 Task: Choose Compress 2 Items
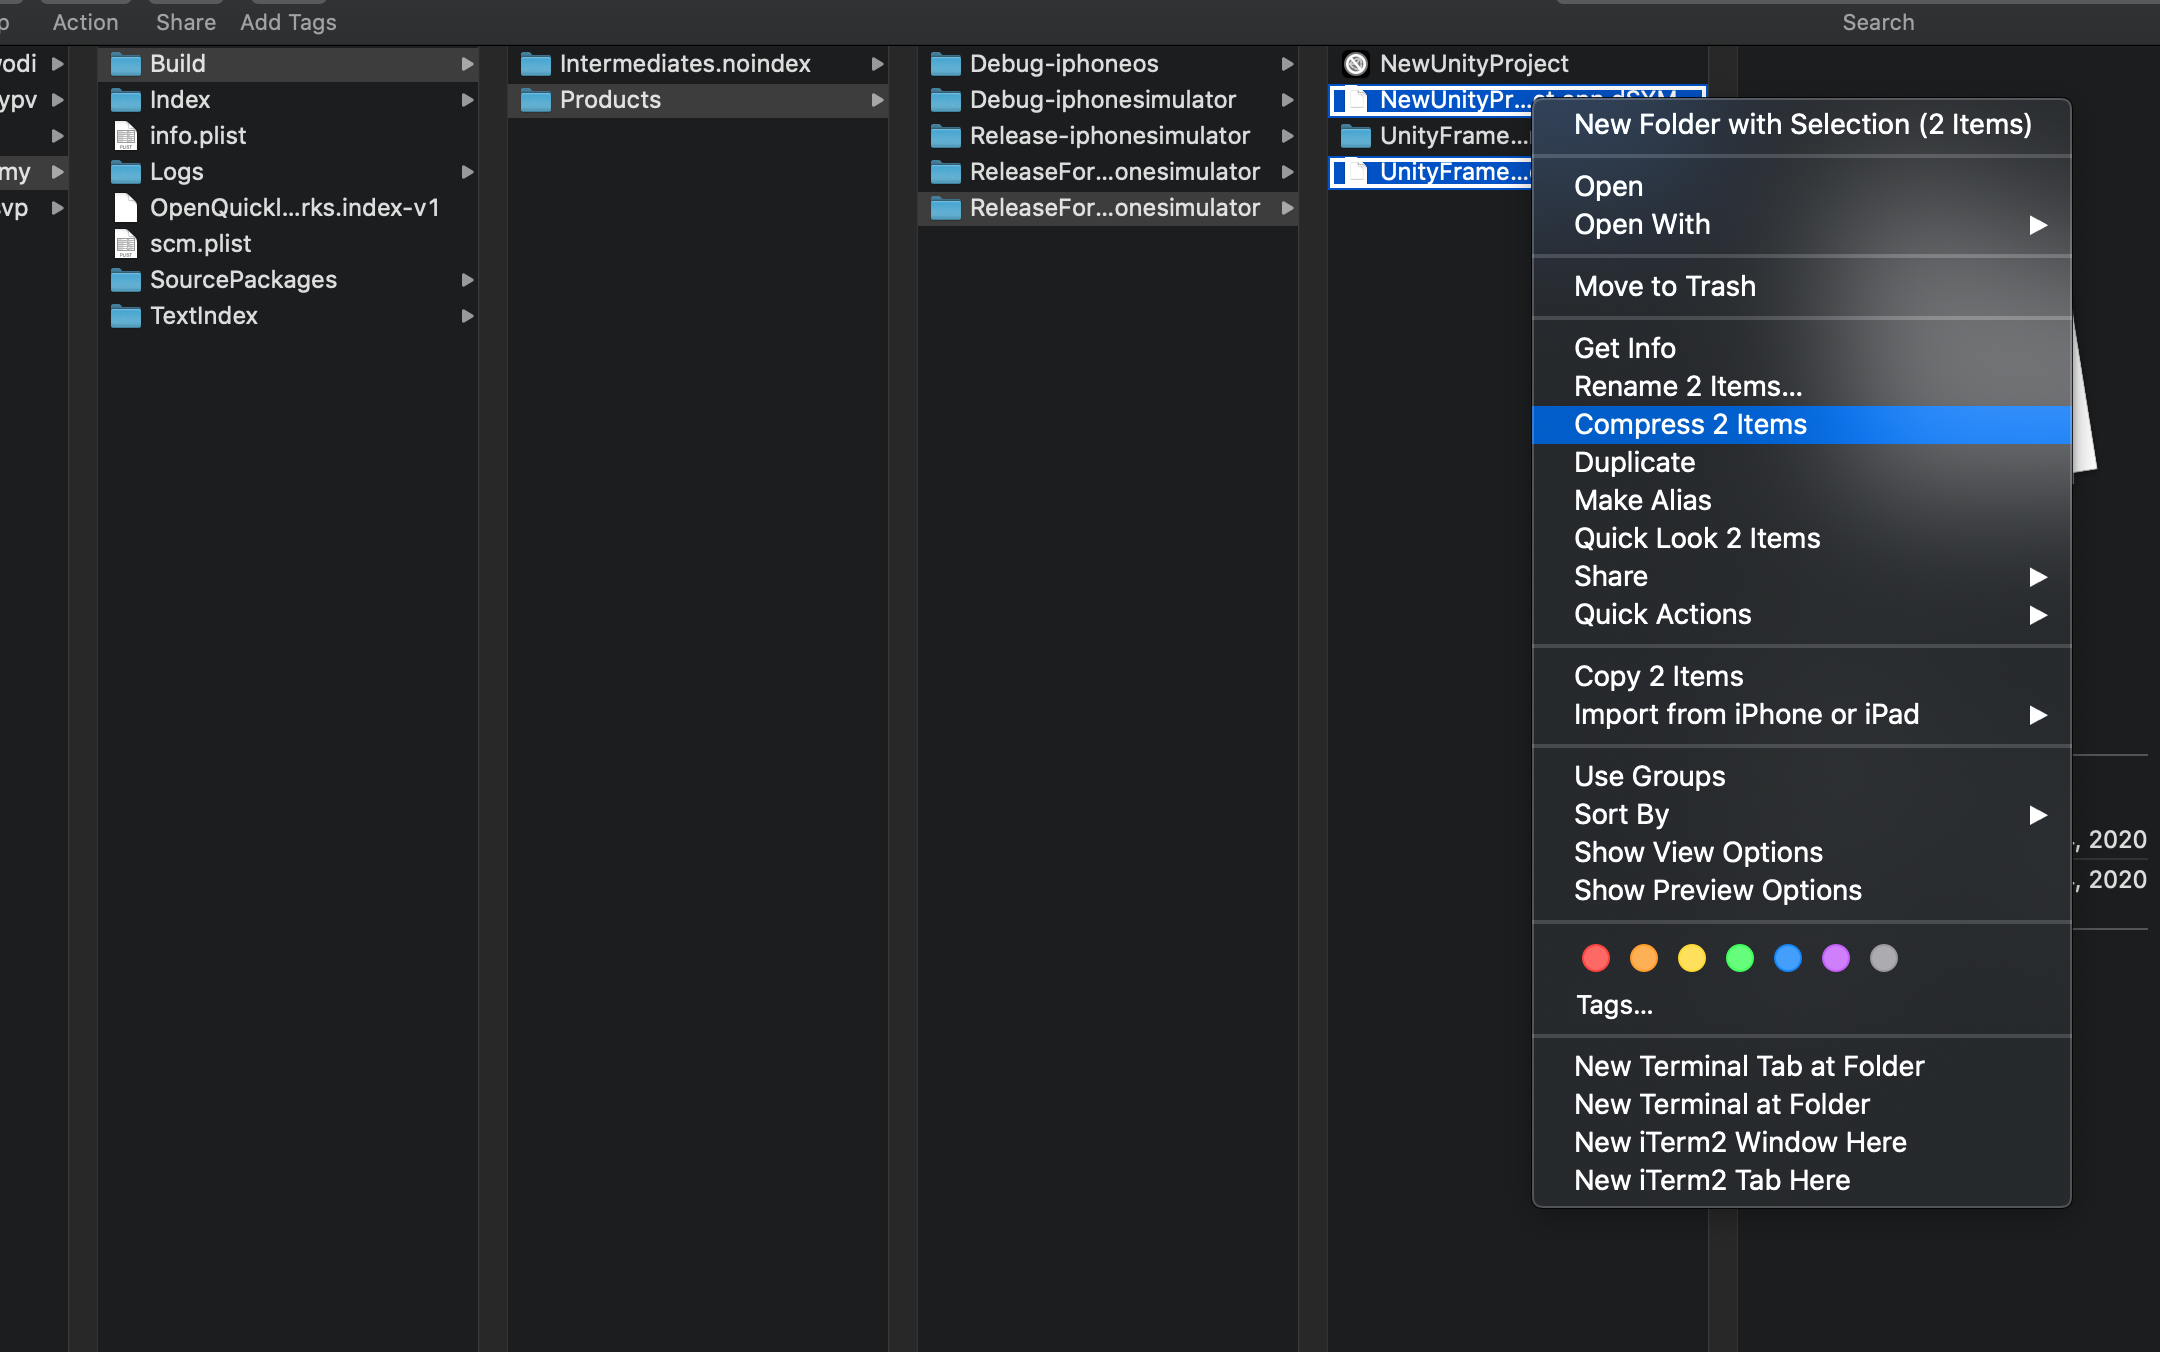(x=1690, y=425)
